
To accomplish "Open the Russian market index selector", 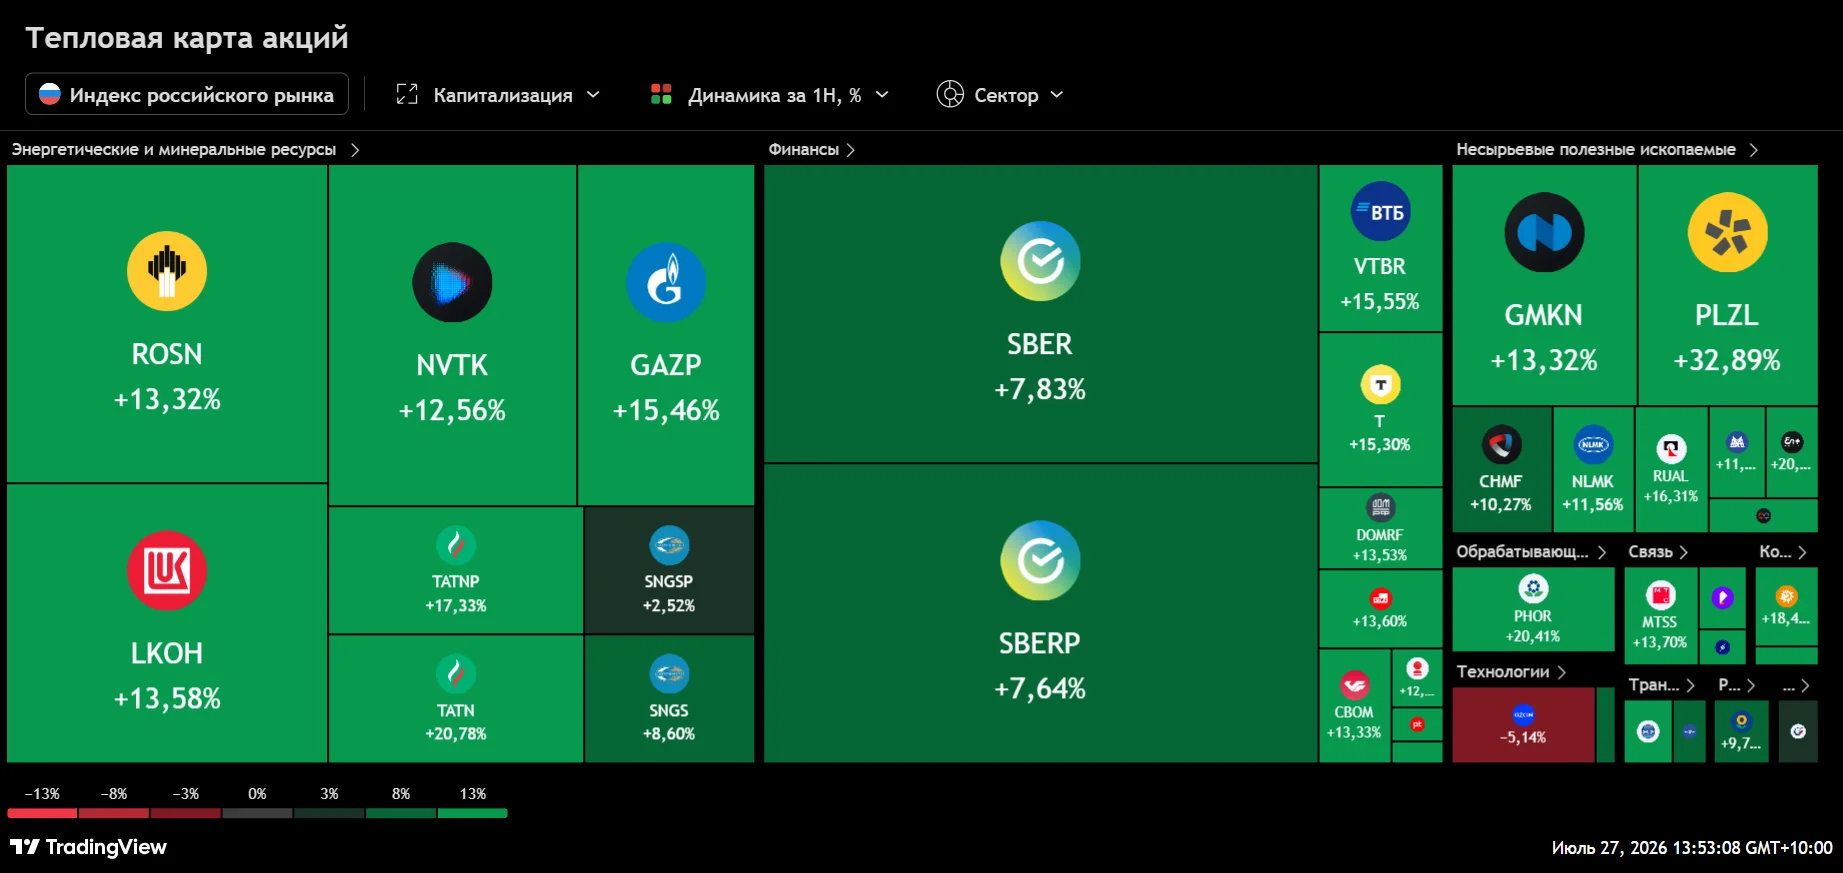I will tap(187, 94).
